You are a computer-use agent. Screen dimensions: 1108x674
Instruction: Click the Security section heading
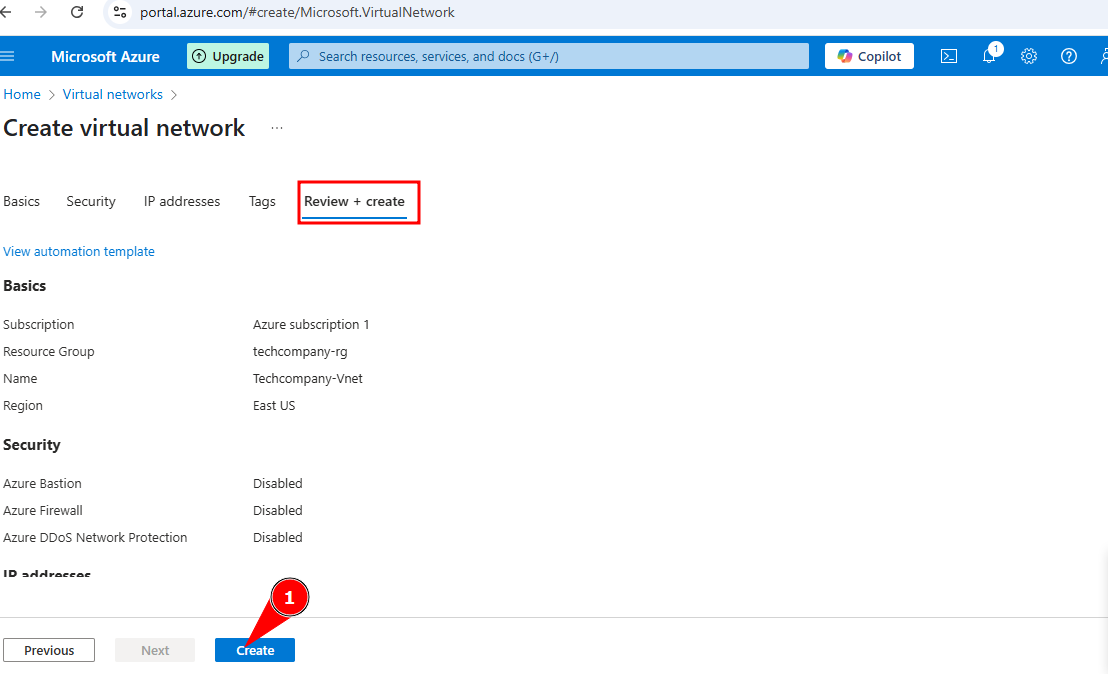(x=32, y=445)
